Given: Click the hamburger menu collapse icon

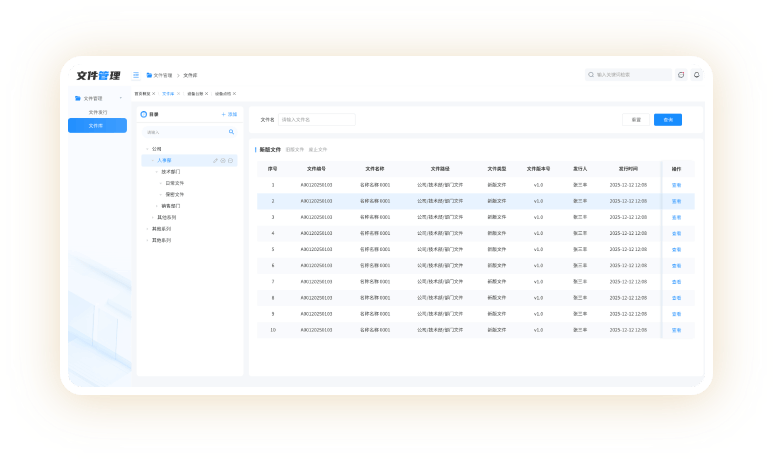Looking at the screenshot, I should tap(136, 75).
